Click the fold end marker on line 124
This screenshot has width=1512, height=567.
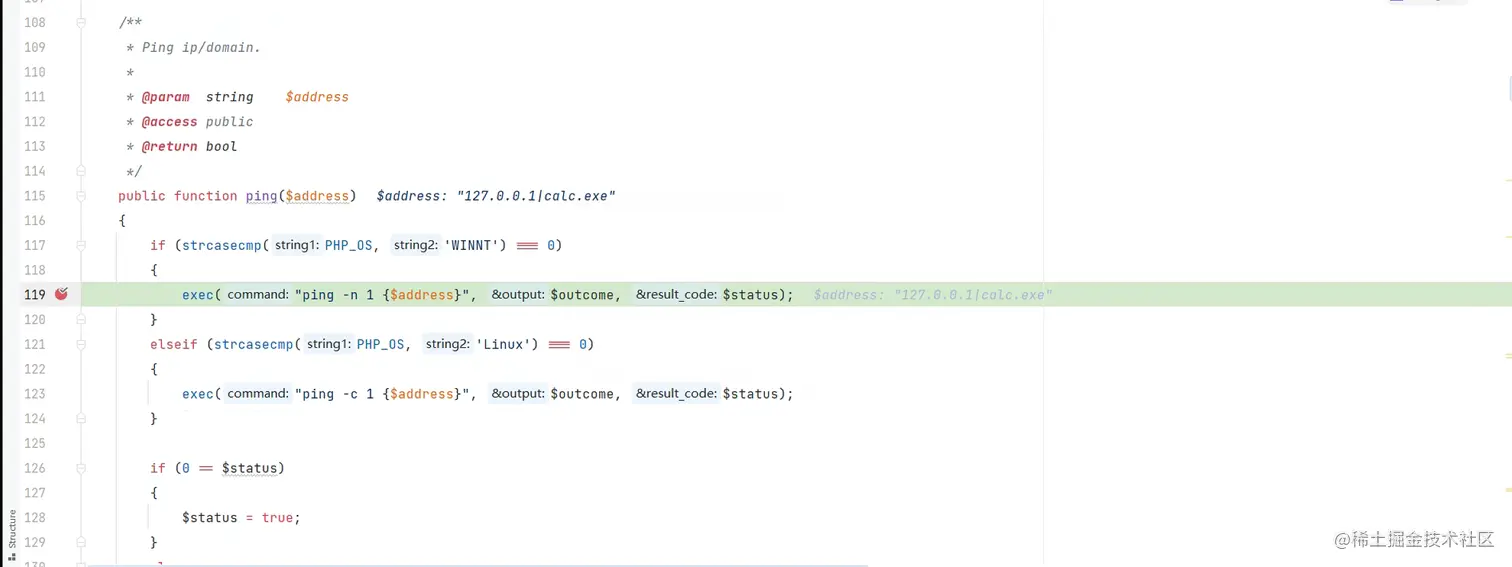click(x=81, y=419)
